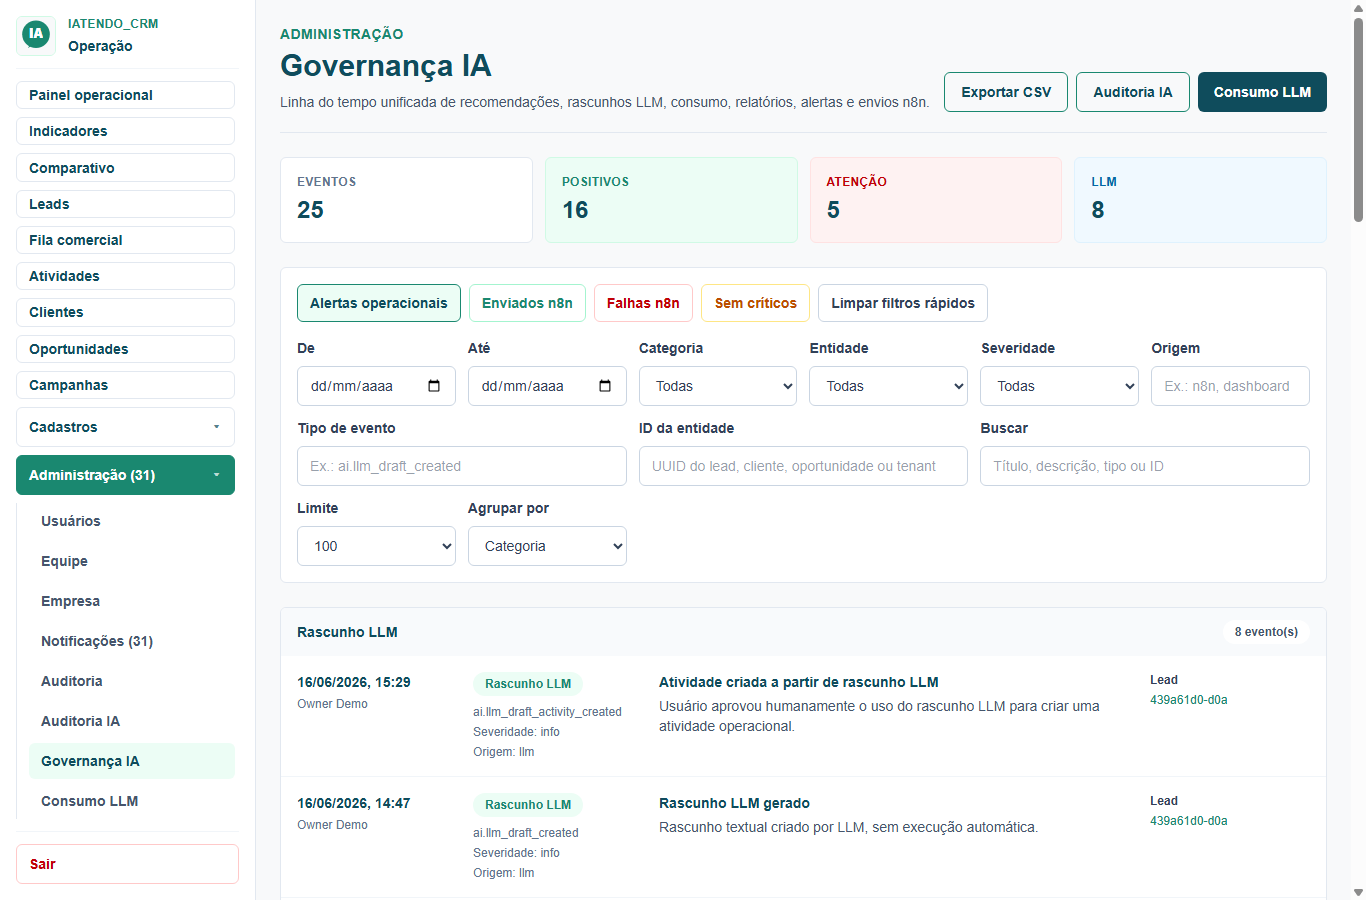The height and width of the screenshot is (900, 1366).
Task: Click timestamp 16/06/2026, 14:47
Action: coord(354,803)
